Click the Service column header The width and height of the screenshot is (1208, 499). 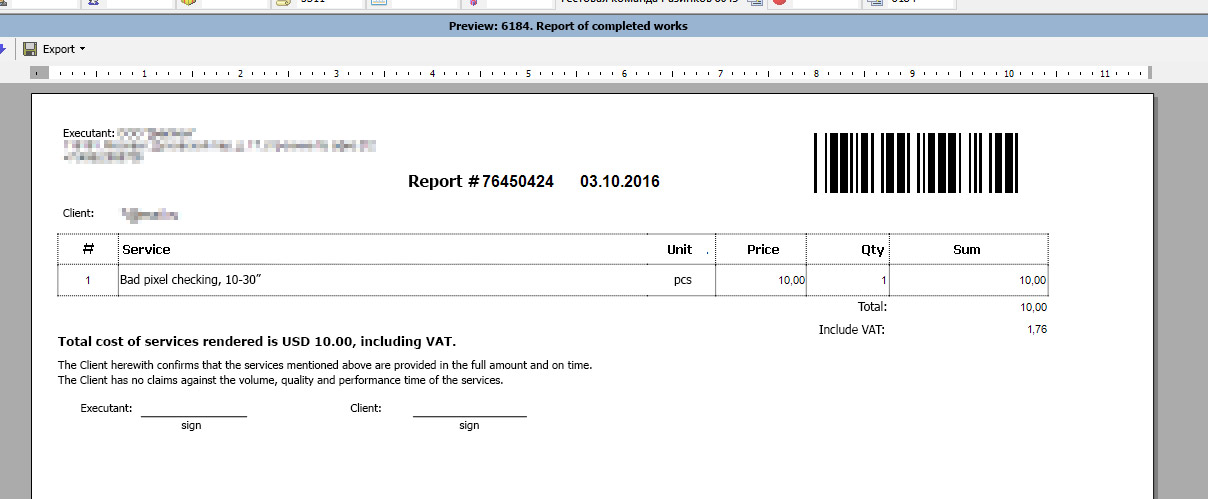pyautogui.click(x=146, y=249)
